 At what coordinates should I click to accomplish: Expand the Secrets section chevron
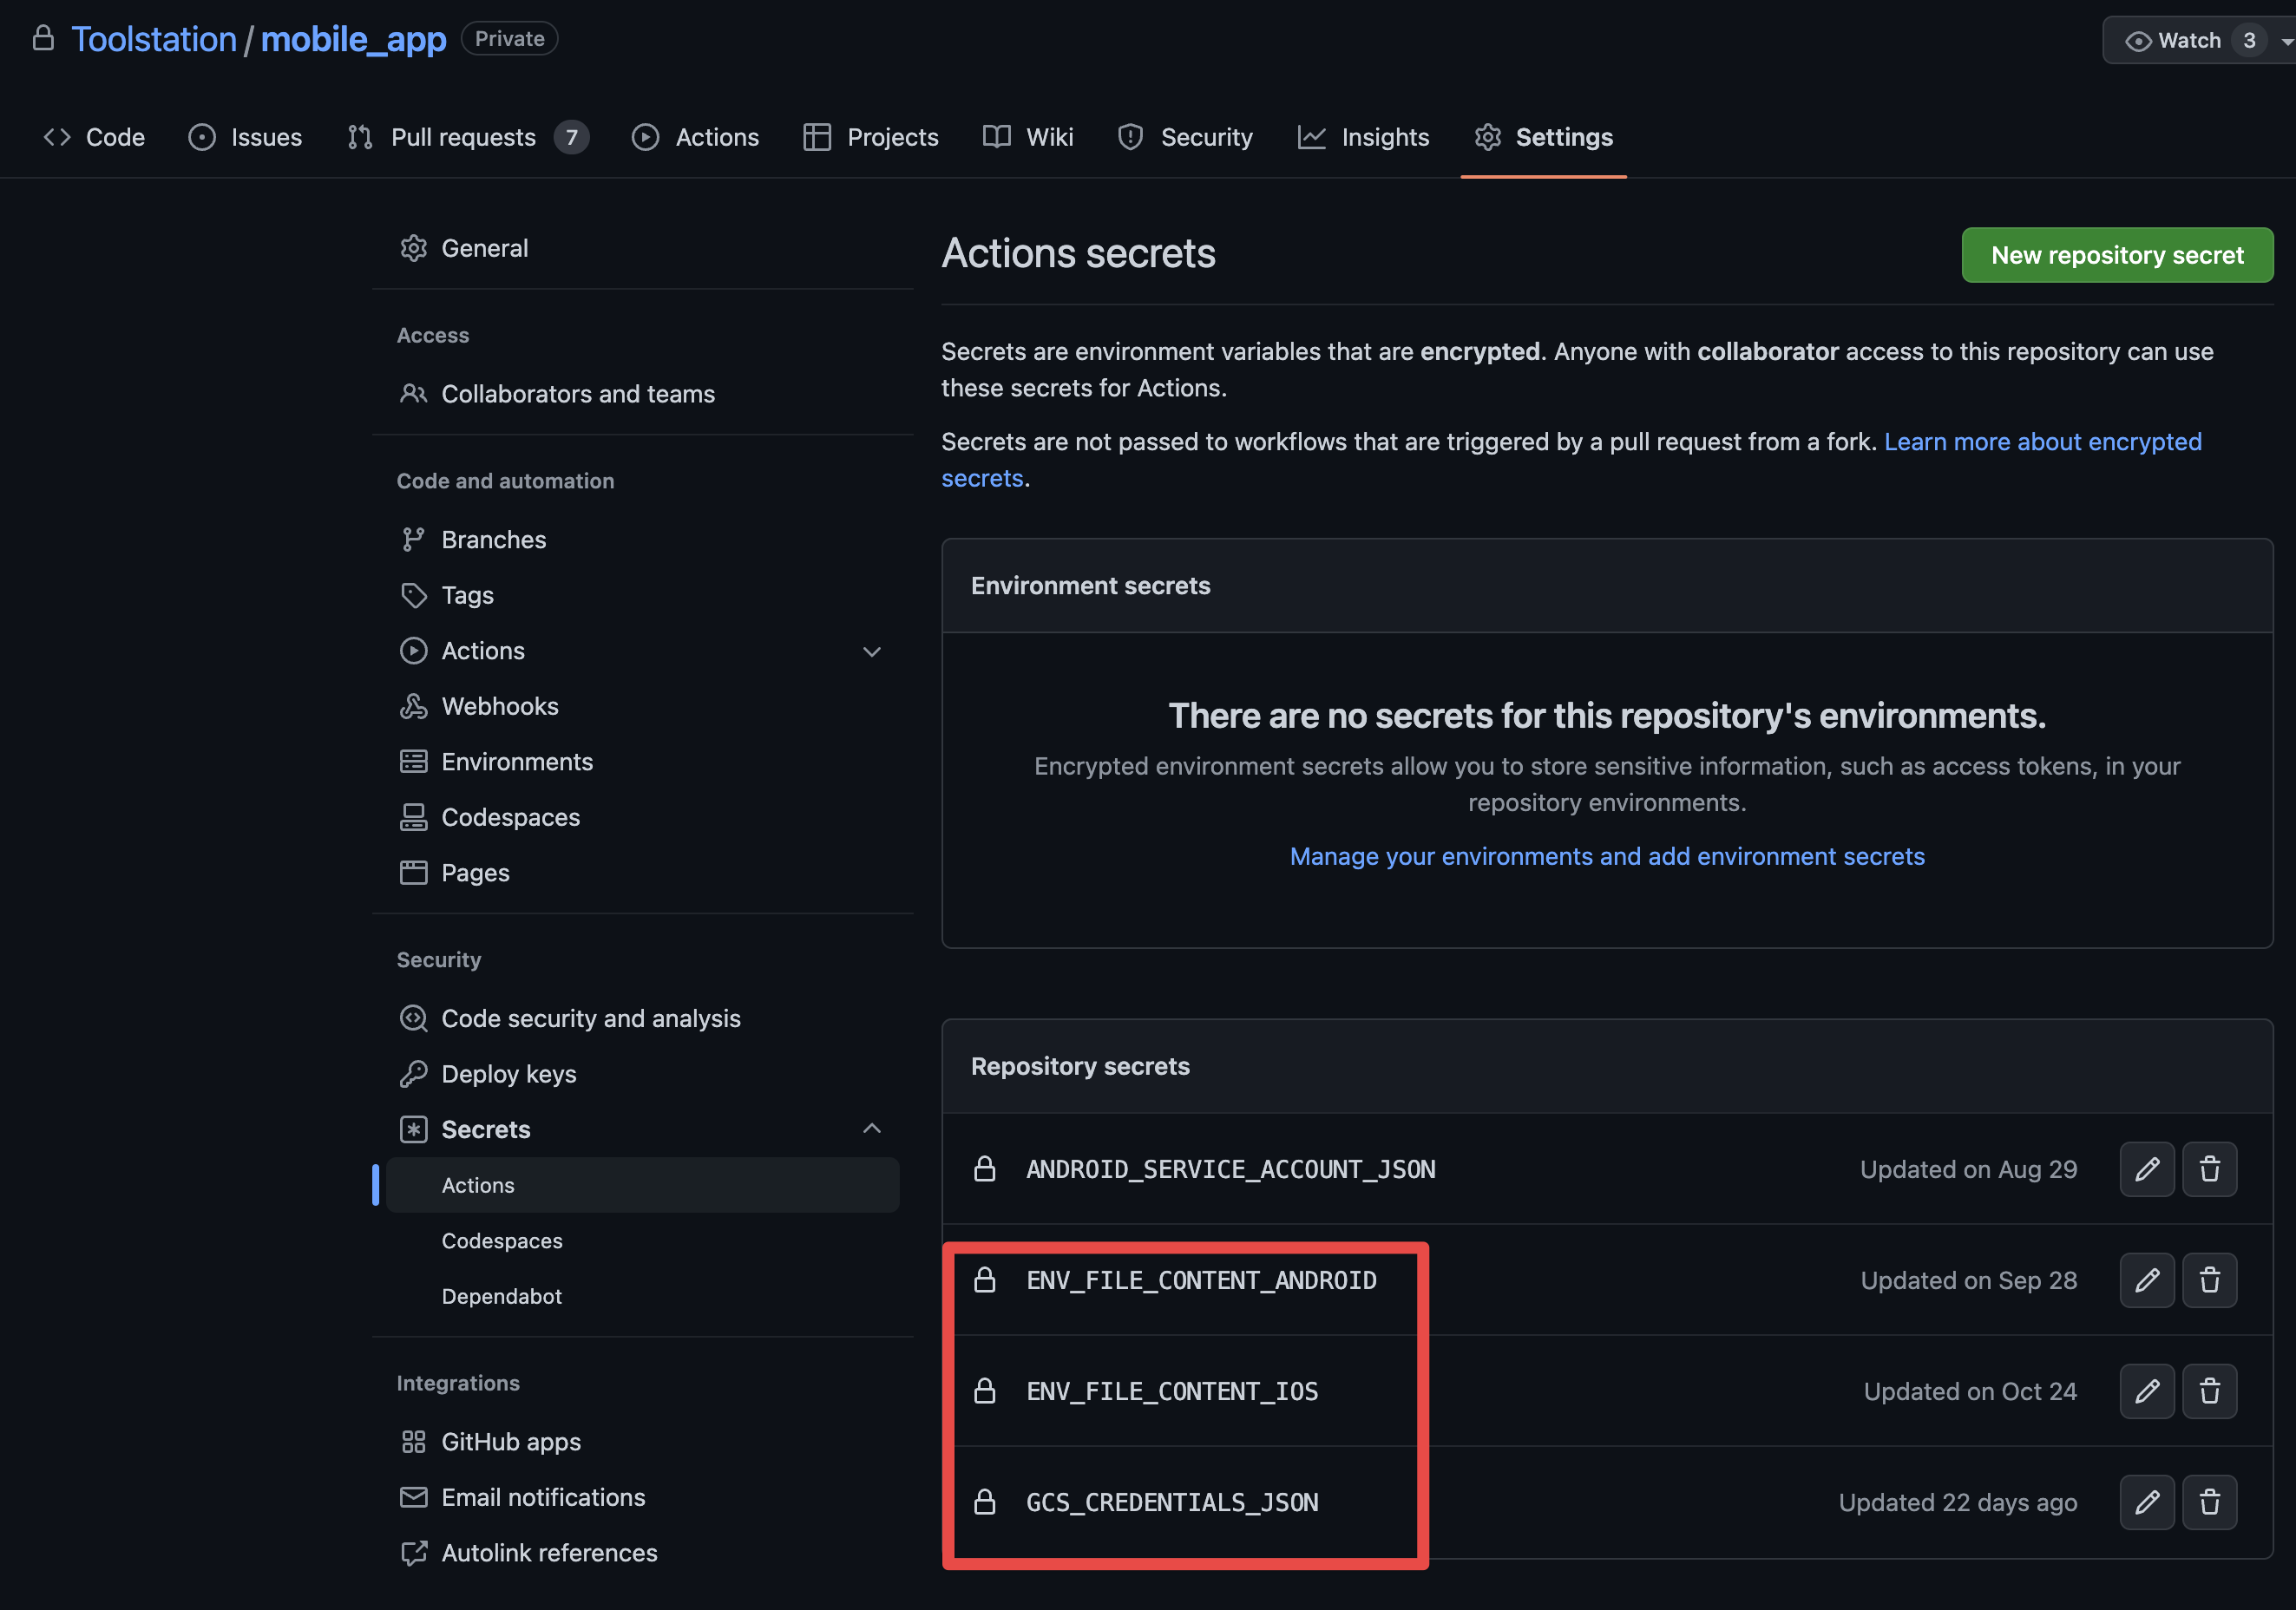[x=872, y=1128]
